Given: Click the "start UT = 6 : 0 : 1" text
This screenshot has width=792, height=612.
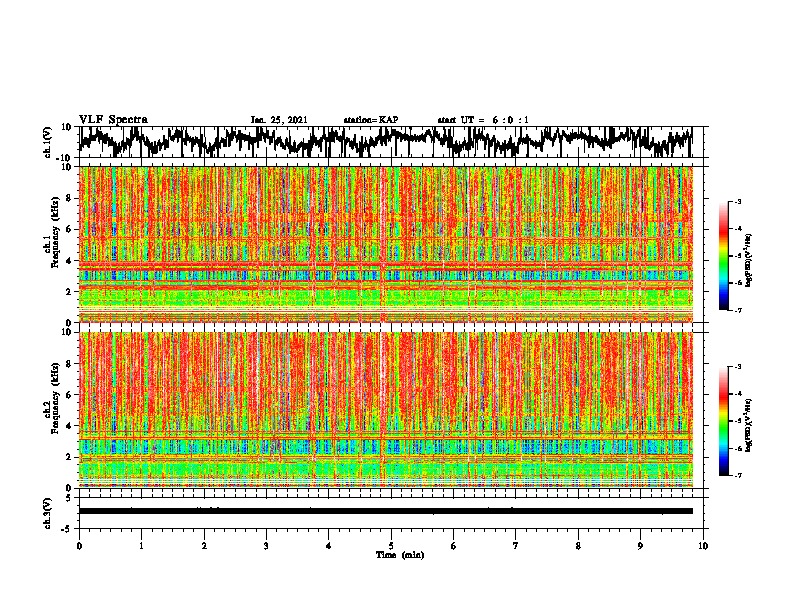Looking at the screenshot, I should (x=483, y=120).
